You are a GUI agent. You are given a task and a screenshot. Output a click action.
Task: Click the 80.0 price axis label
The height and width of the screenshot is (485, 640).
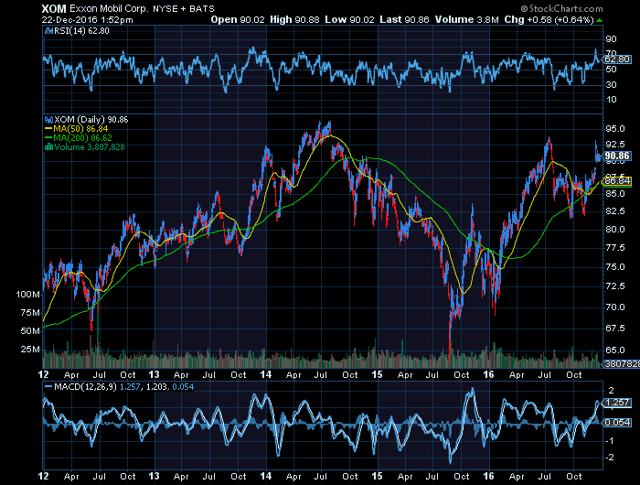615,229
